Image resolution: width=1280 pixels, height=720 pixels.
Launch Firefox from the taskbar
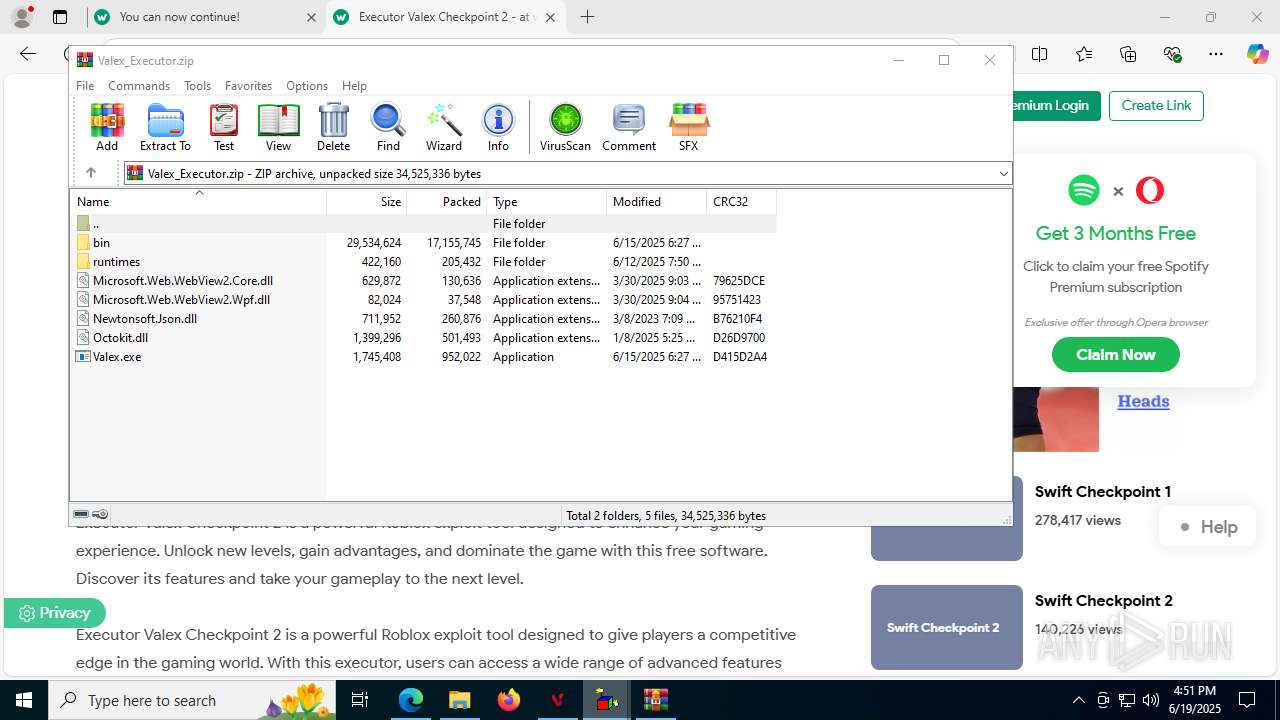508,700
